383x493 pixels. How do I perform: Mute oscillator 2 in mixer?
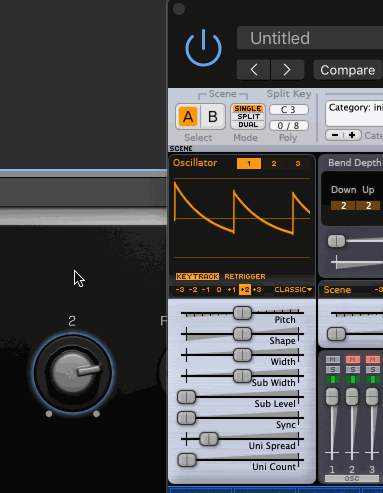tap(352, 359)
